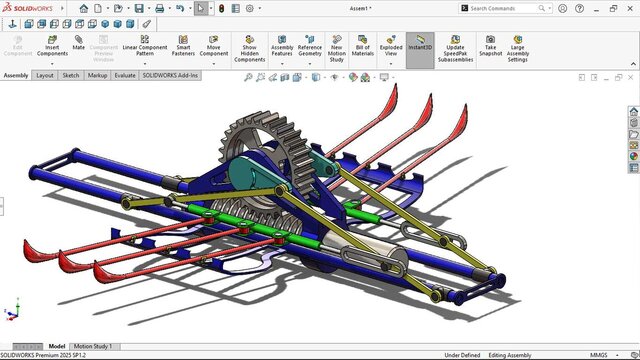Launch Smart Fasteners
The image size is (640, 360).
point(183,46)
